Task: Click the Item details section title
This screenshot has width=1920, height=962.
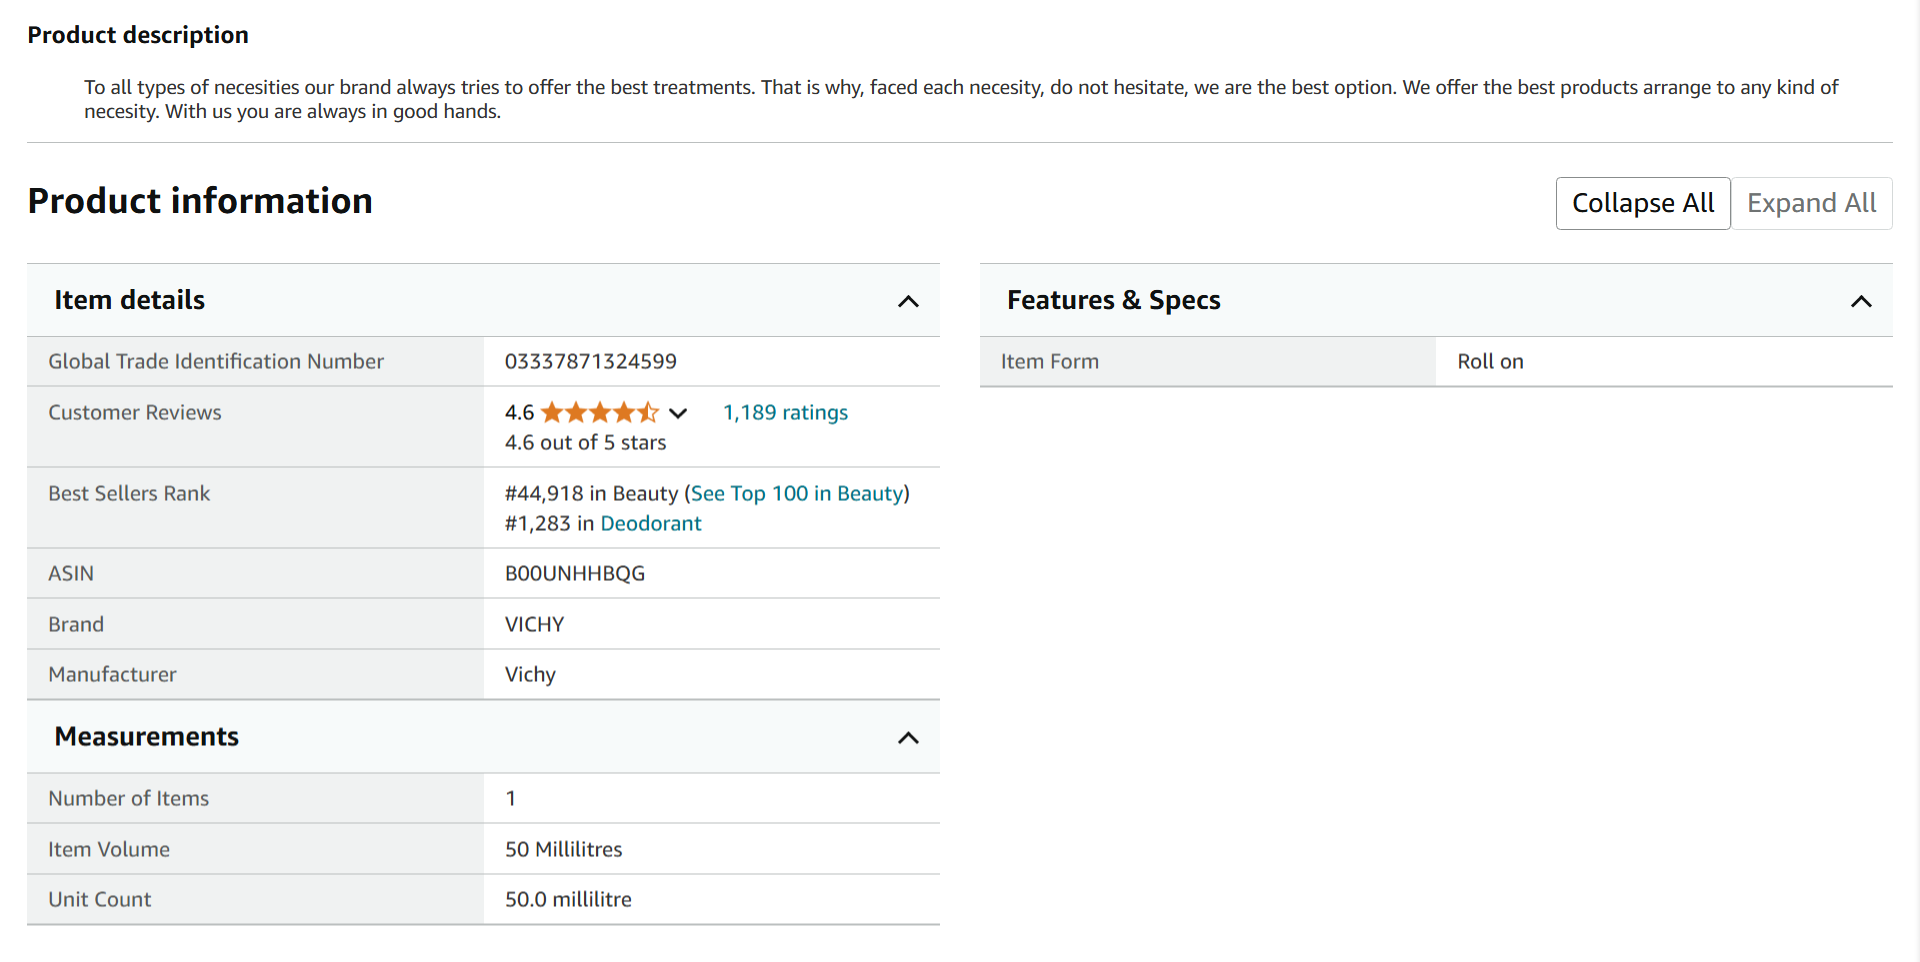Action: click(x=129, y=300)
